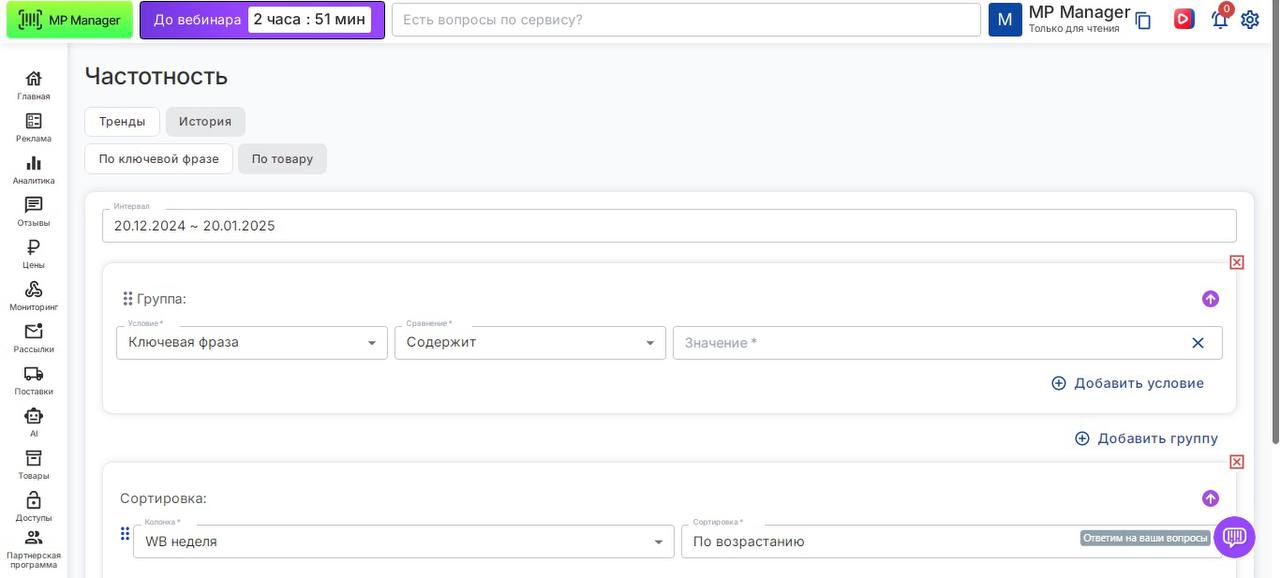Click the Интервал date range field
1280x578 pixels.
coord(668,226)
